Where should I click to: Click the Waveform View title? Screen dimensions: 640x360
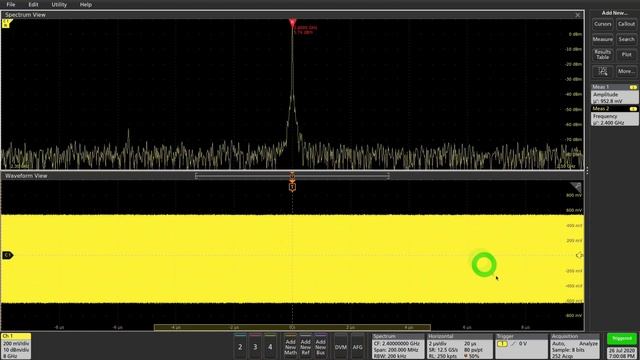26,176
